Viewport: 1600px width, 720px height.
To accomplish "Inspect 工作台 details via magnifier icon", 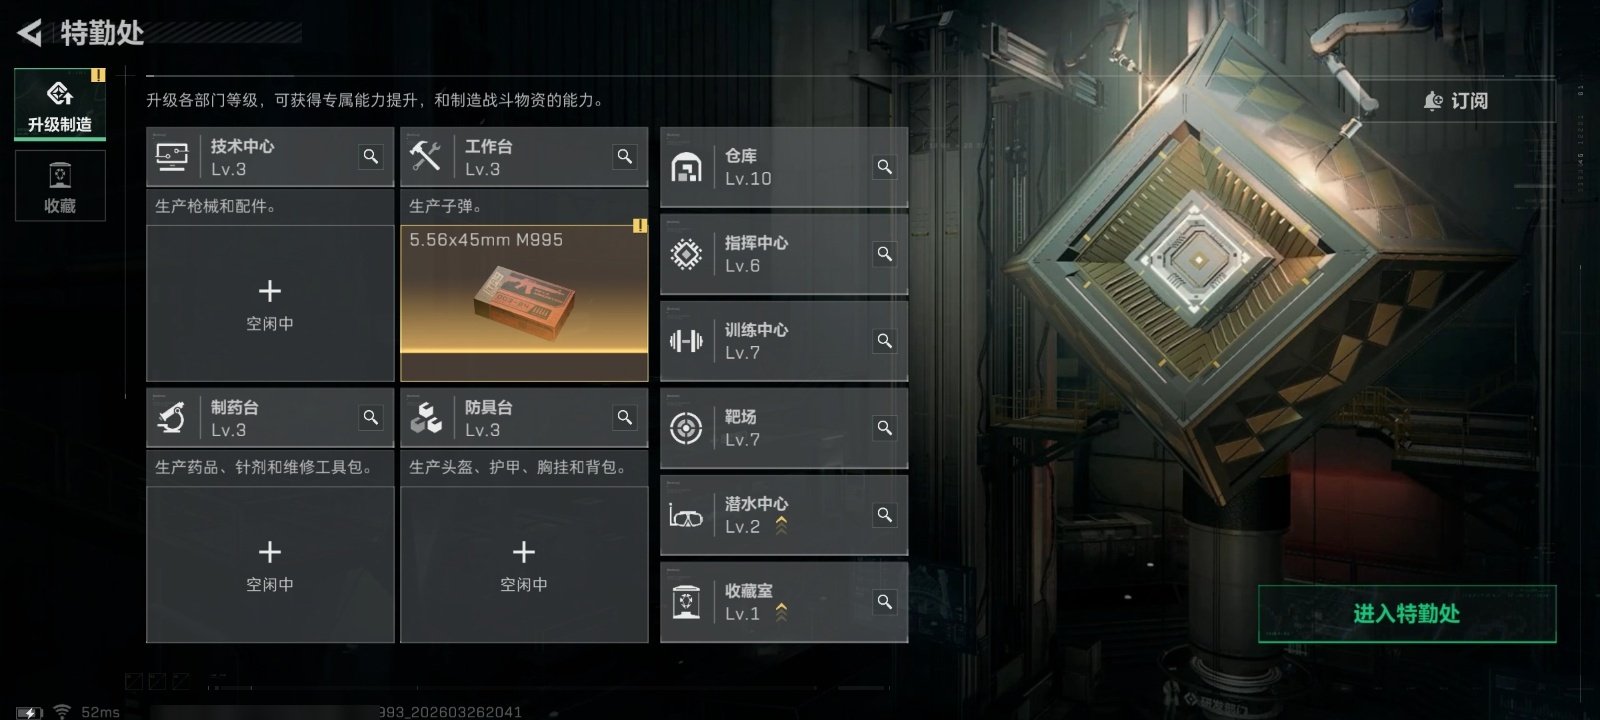I will click(625, 157).
